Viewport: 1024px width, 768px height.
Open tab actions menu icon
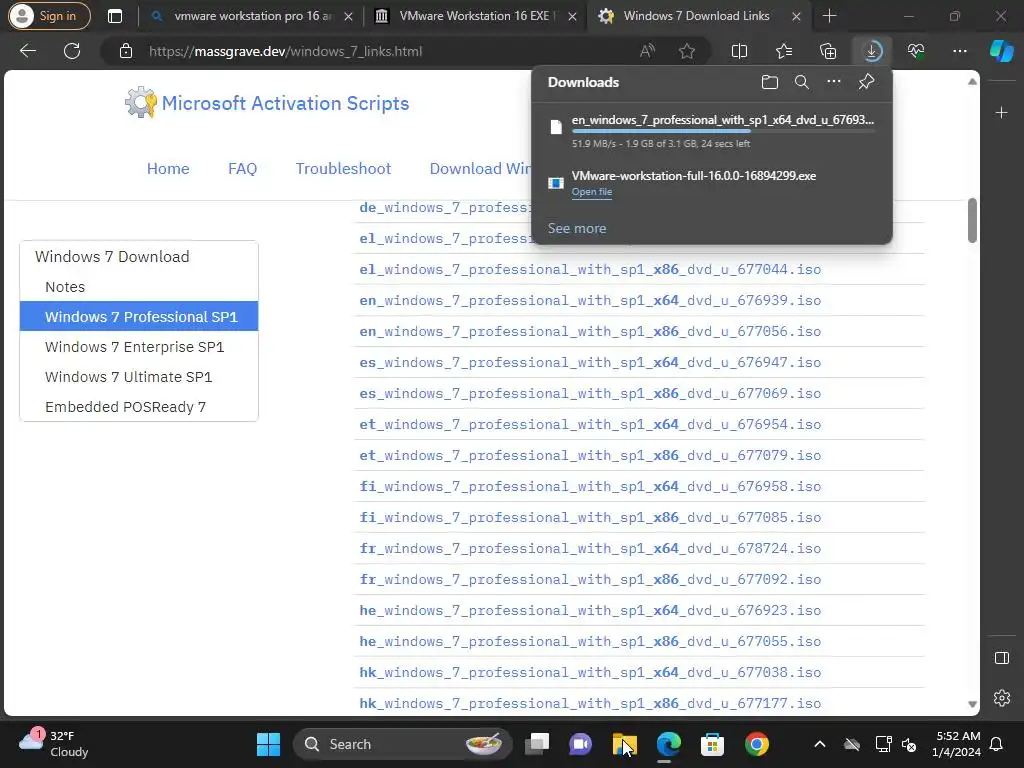click(115, 16)
